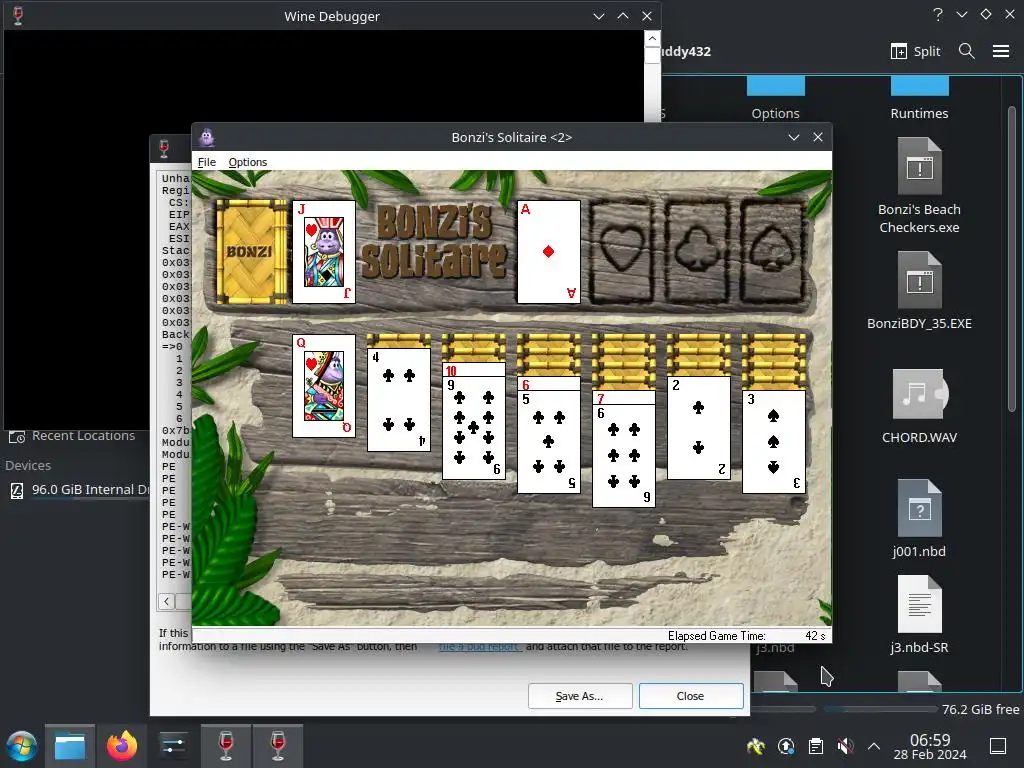The height and width of the screenshot is (768, 1024).
Task: Select the Queen of Hearts tableau card
Action: pos(324,386)
